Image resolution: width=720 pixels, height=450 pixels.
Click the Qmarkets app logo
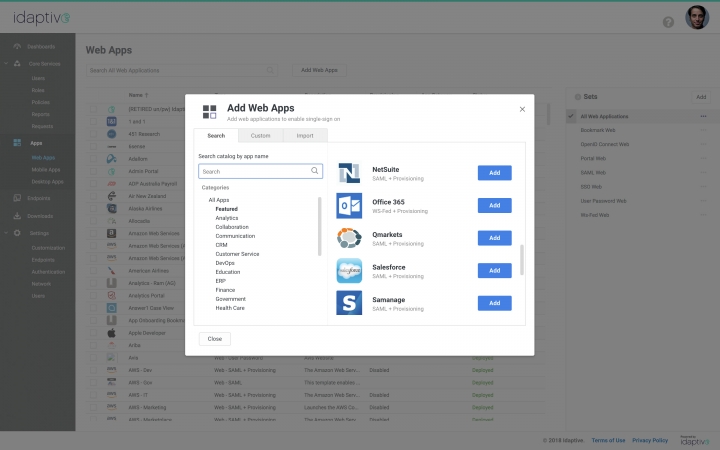tap(349, 238)
